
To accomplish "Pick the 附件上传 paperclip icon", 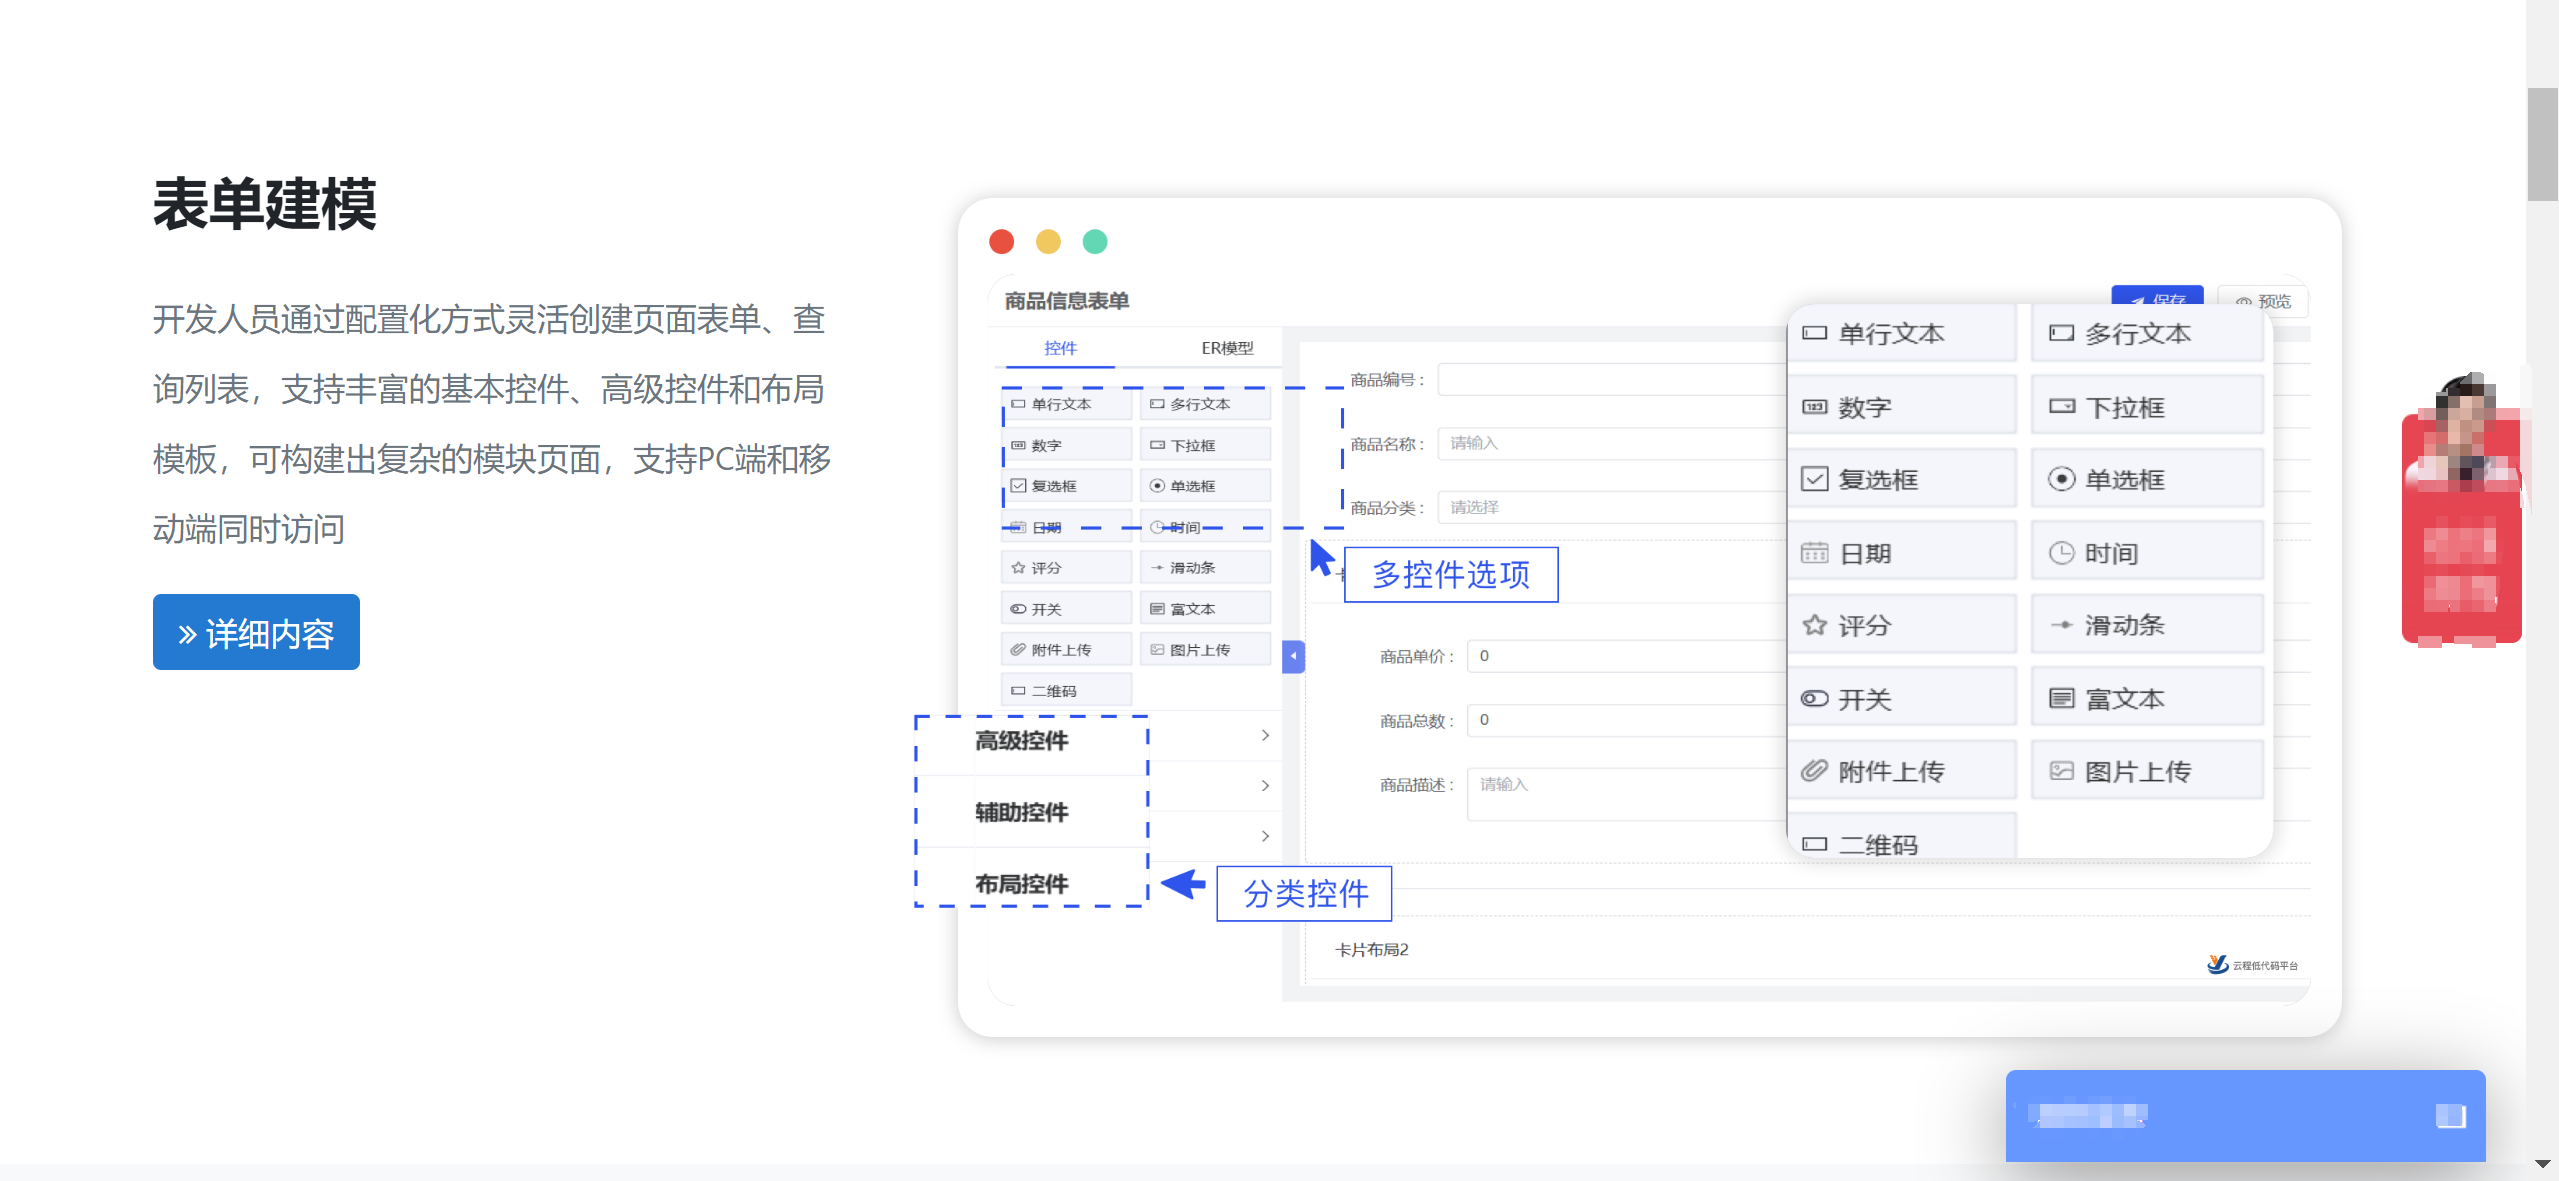I will tap(1814, 771).
